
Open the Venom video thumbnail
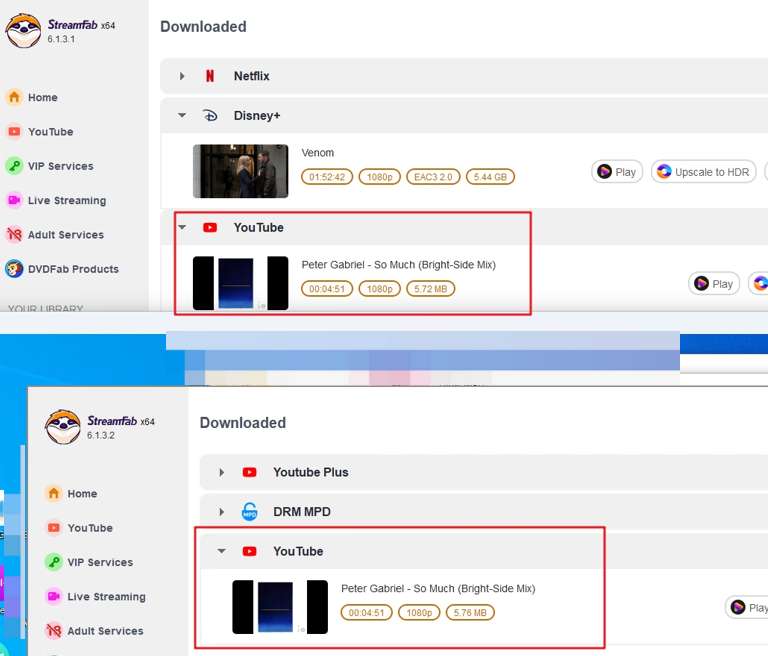(x=240, y=171)
